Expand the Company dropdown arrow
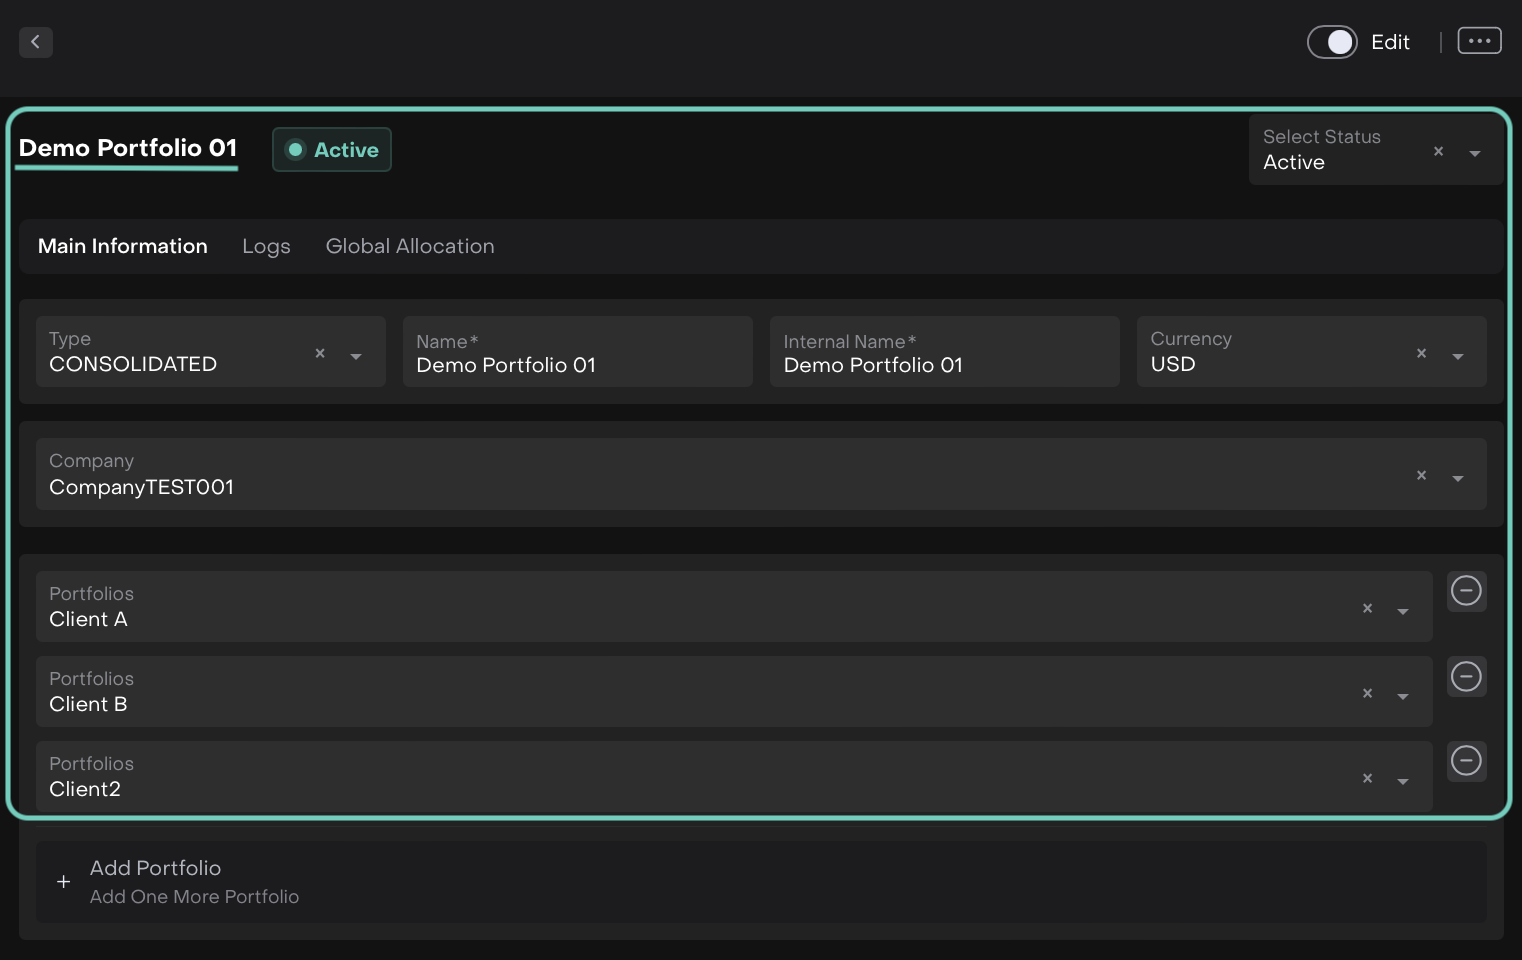This screenshot has width=1522, height=960. 1458,478
